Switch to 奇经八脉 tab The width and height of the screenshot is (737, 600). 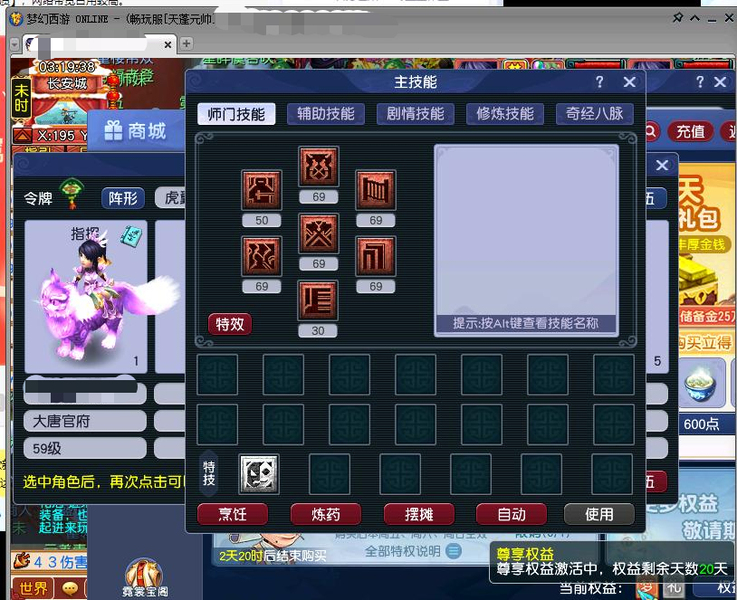[x=595, y=114]
